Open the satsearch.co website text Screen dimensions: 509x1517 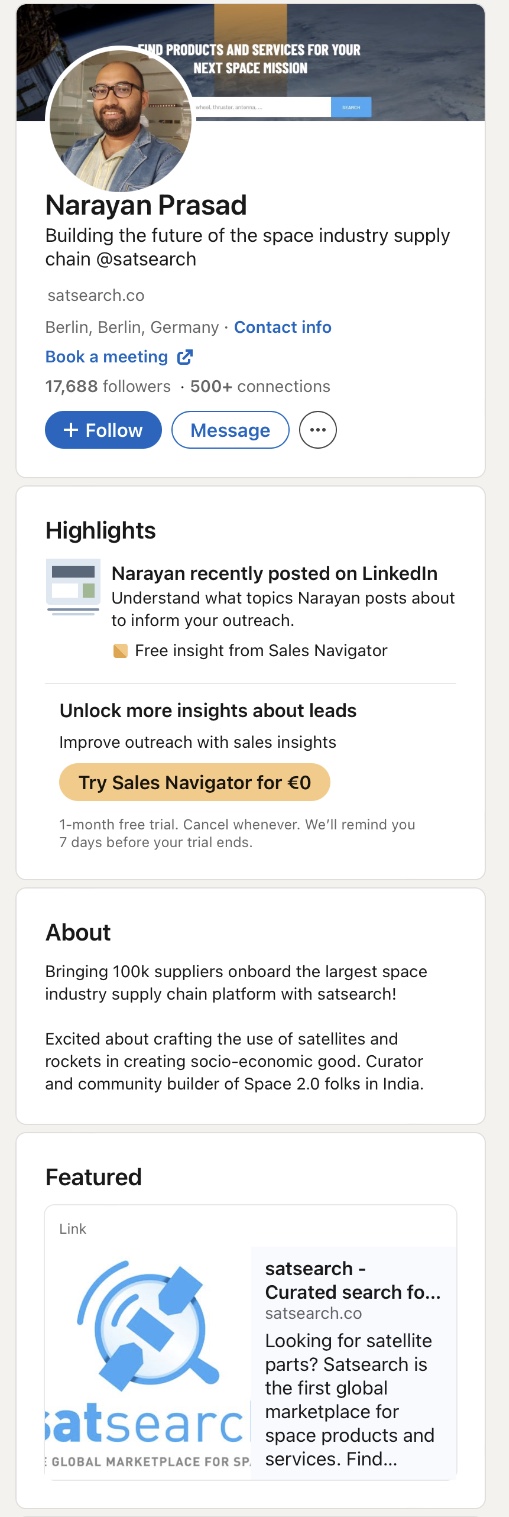click(96, 295)
